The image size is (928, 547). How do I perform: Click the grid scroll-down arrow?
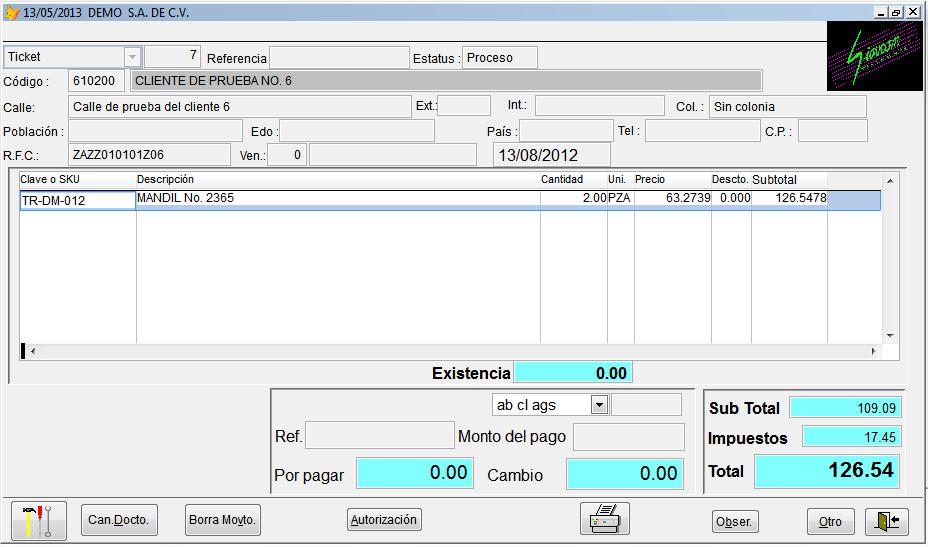tap(890, 336)
